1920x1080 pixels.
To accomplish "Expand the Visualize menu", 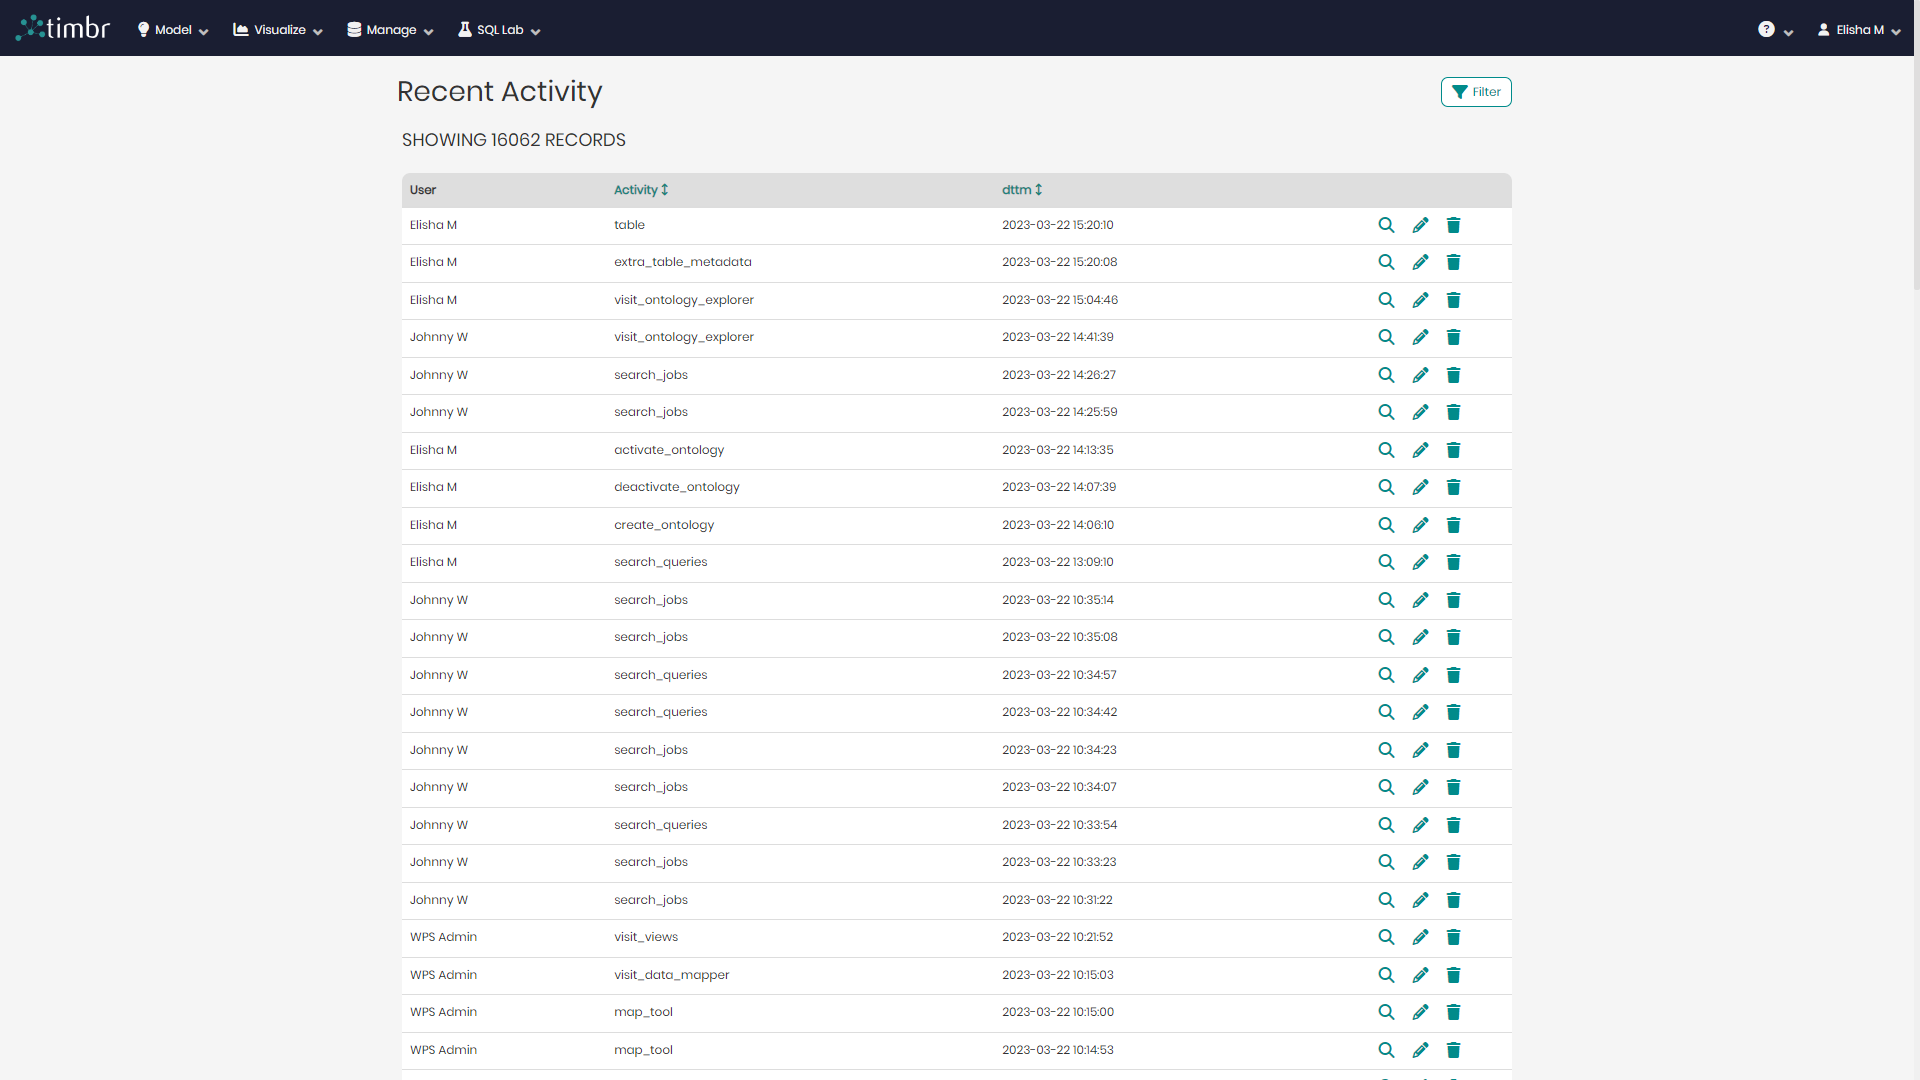I will 277,30.
